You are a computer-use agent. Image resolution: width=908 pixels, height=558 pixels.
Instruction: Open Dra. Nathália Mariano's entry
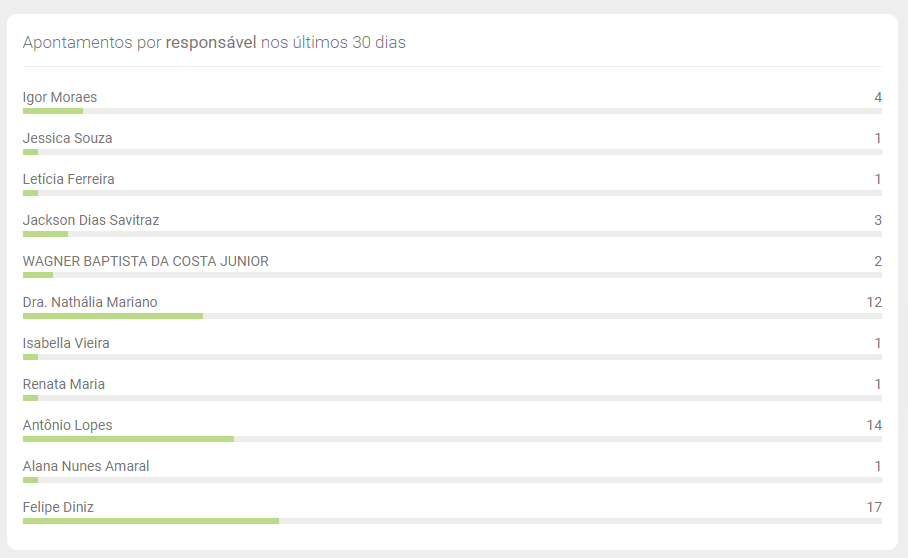click(90, 302)
